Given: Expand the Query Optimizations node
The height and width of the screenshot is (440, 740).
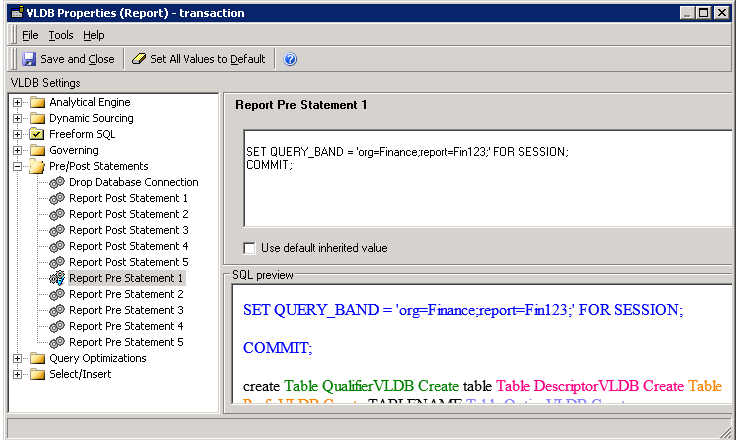Looking at the screenshot, I should tap(17, 359).
